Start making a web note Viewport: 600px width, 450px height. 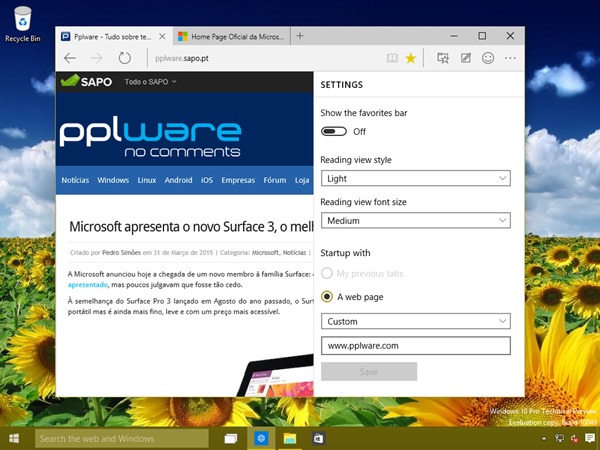[x=465, y=58]
